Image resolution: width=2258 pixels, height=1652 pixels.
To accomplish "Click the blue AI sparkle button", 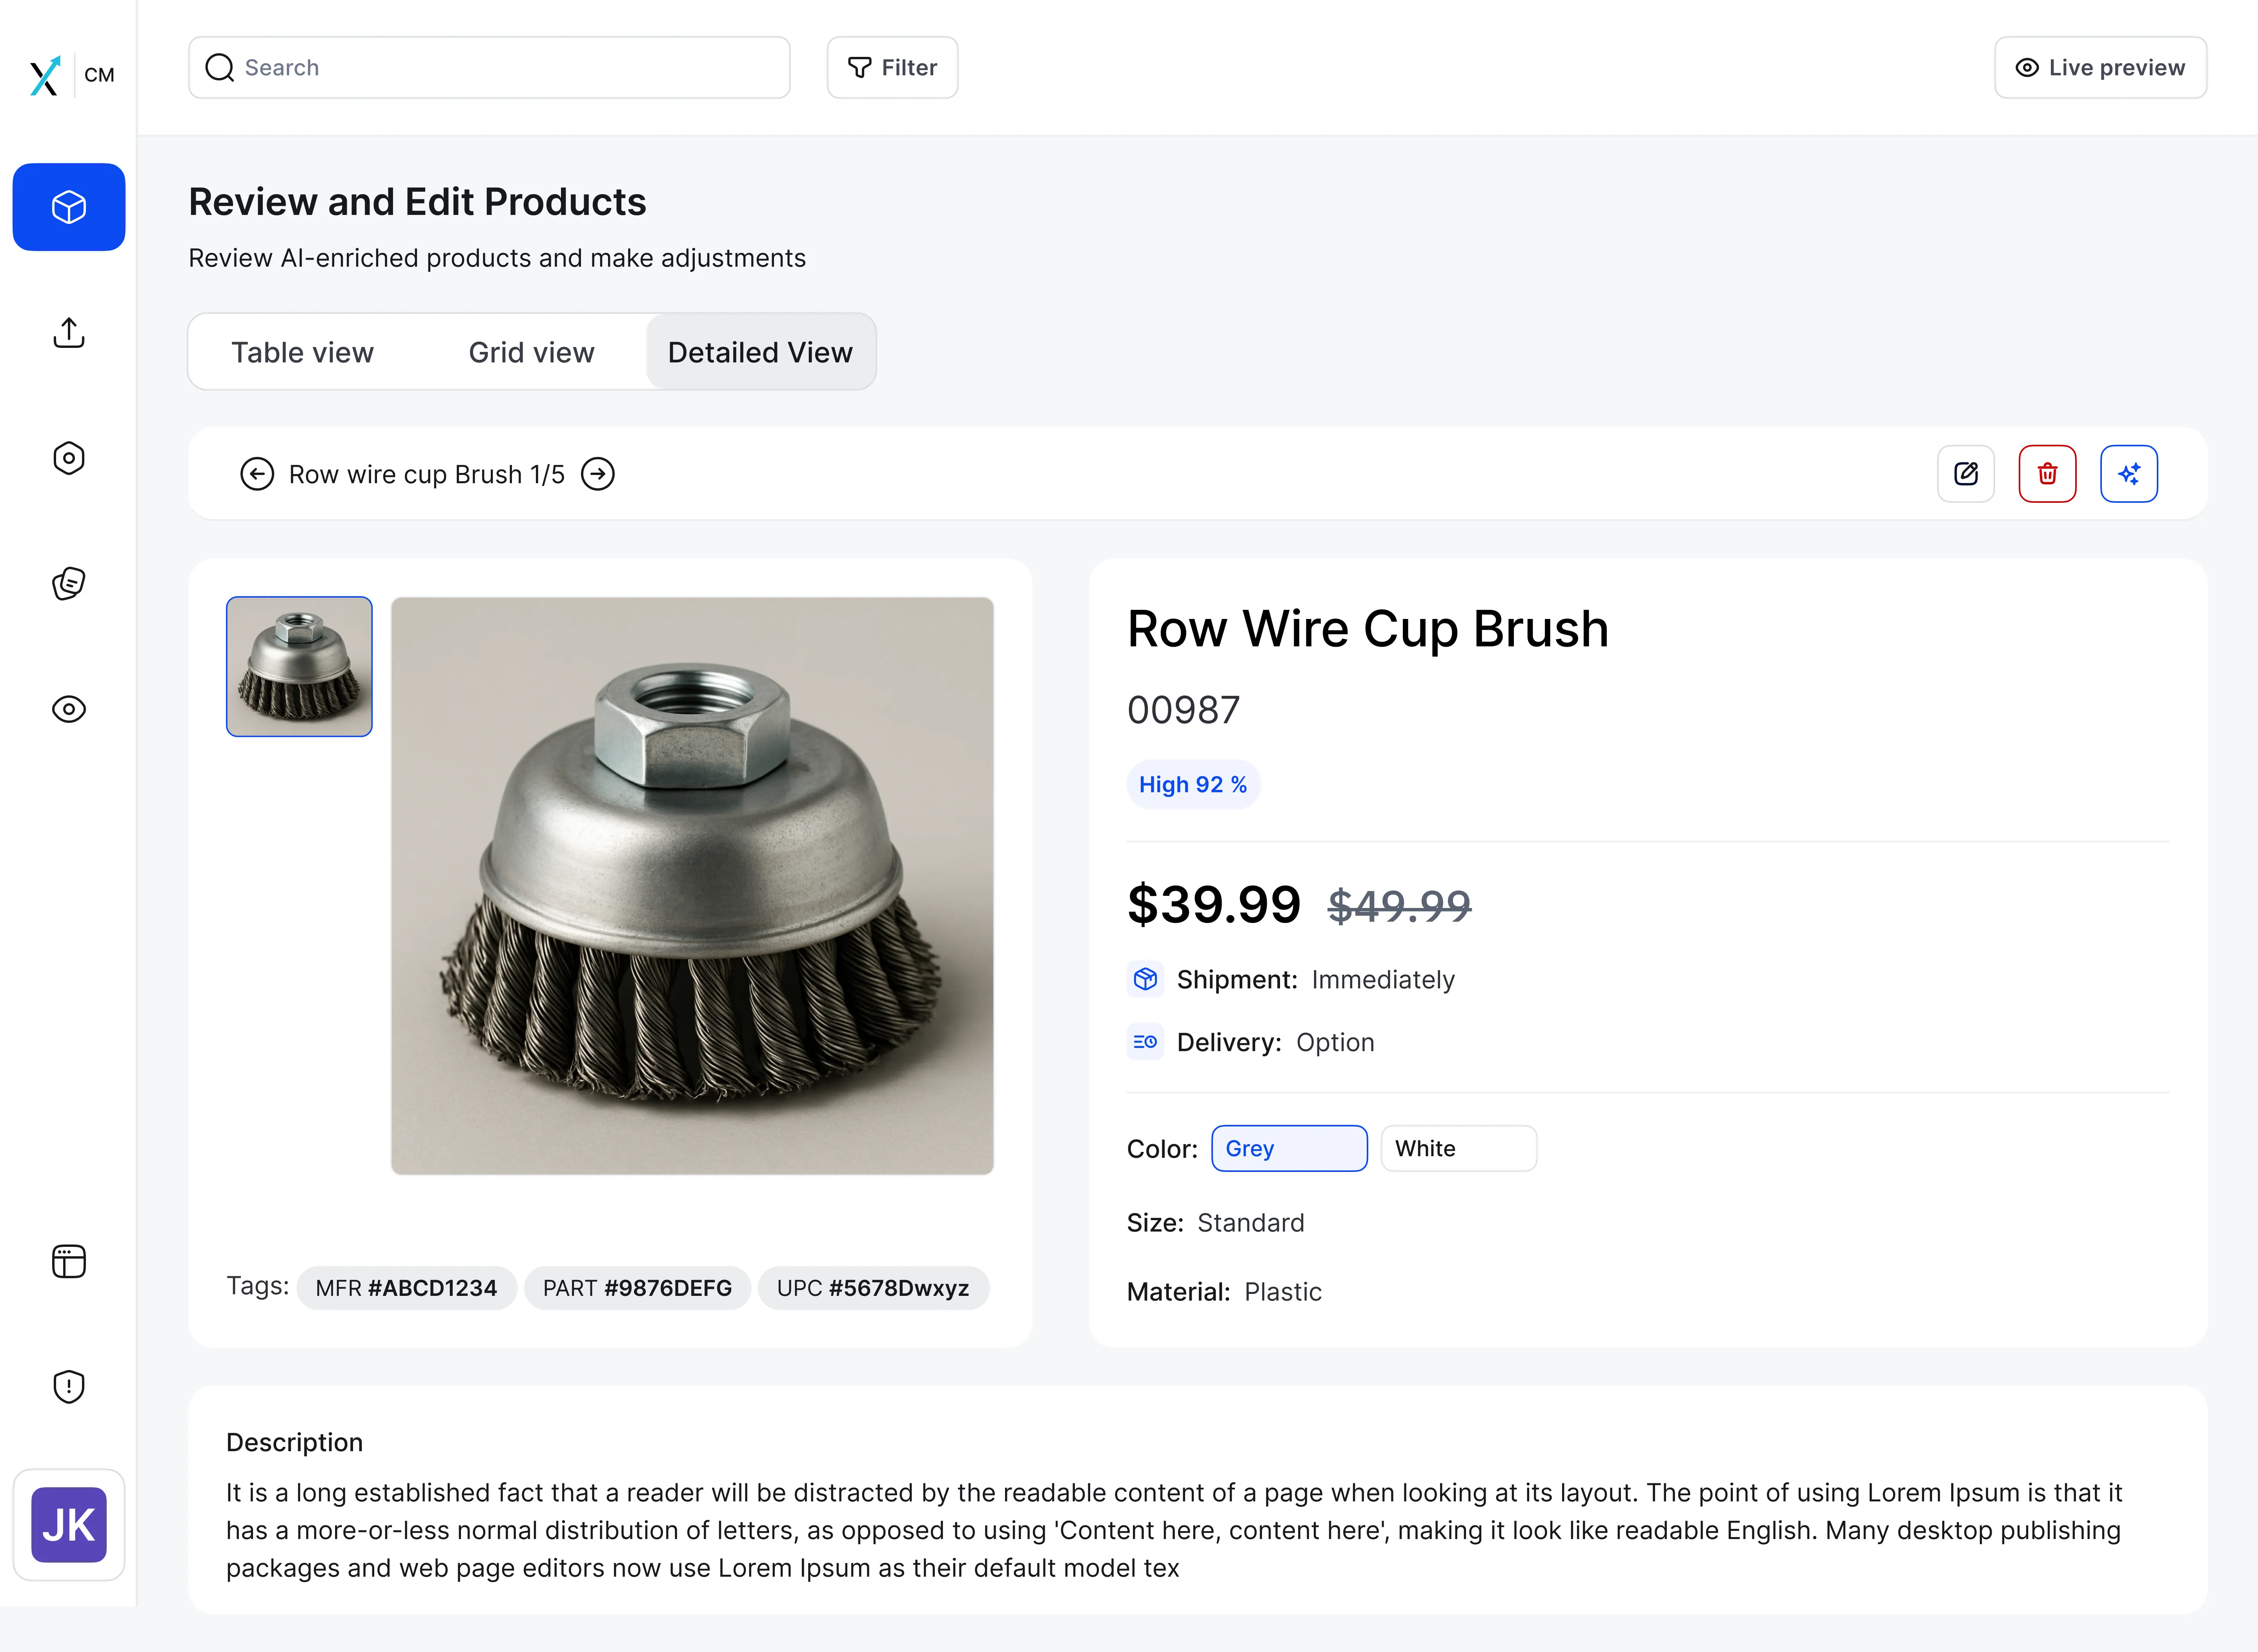I will point(2129,474).
